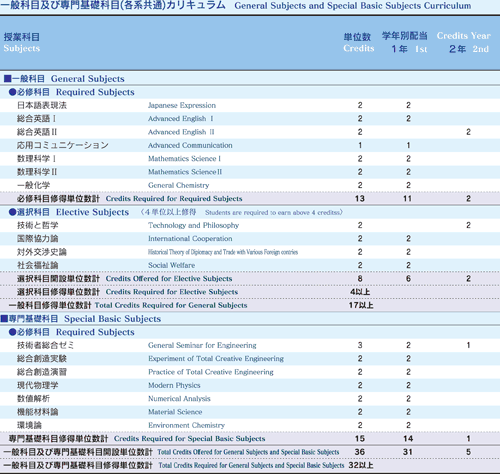Click 'Advanced Communication' subject text
This screenshot has width=500, height=474.
point(190,145)
